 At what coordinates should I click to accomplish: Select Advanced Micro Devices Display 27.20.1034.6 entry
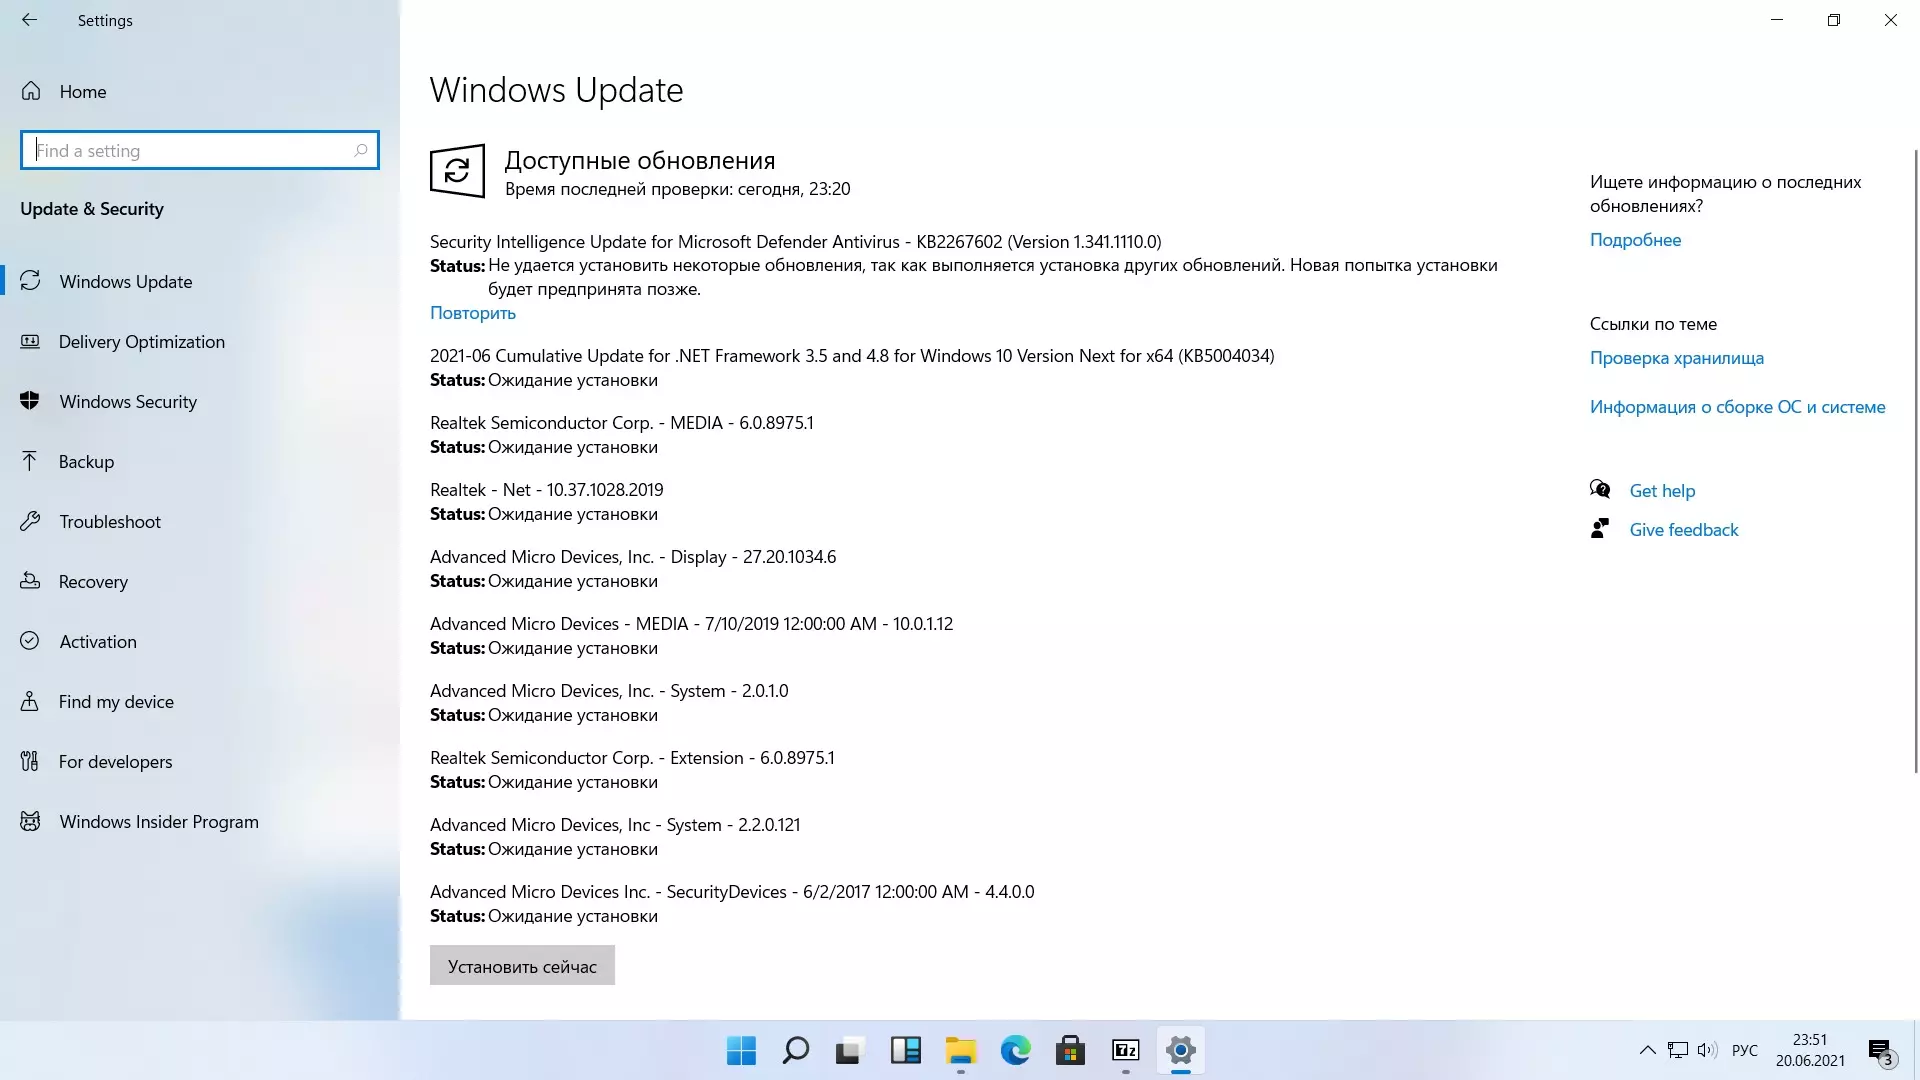point(633,557)
